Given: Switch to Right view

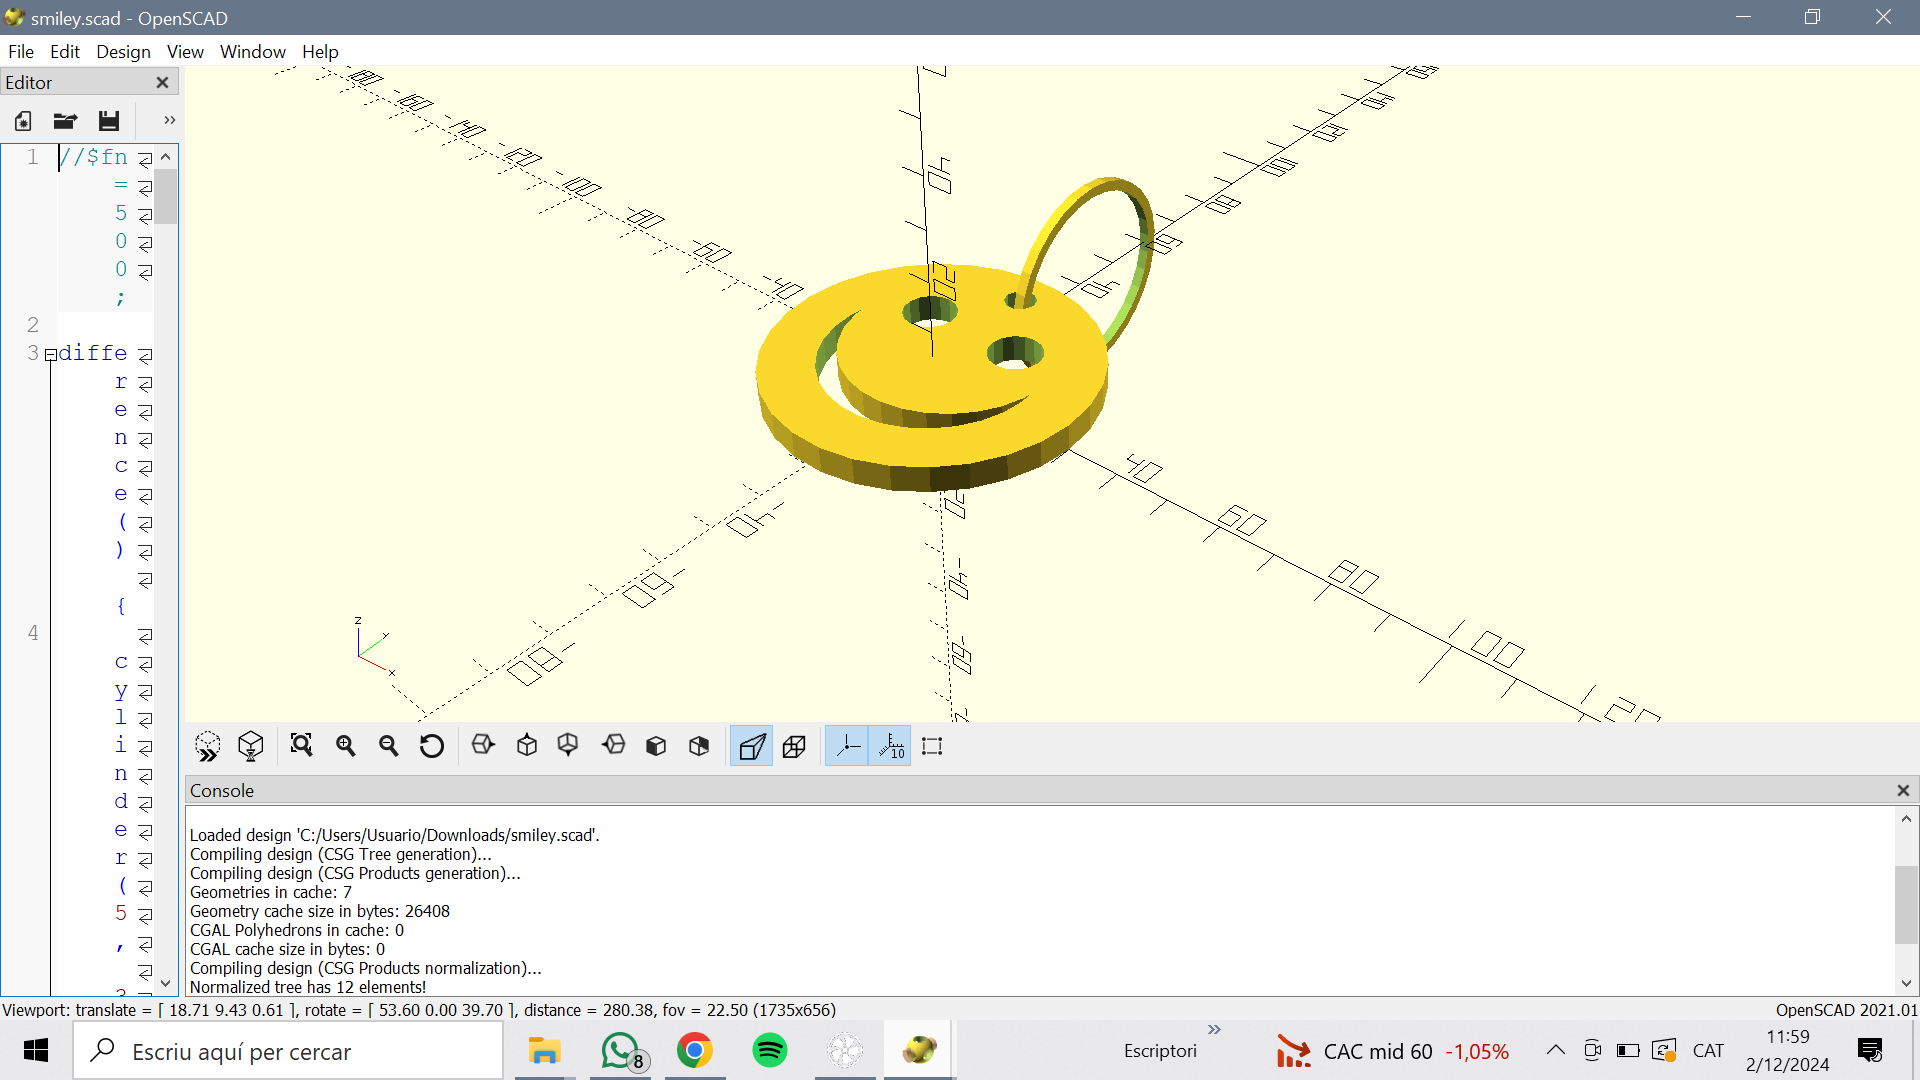Looking at the screenshot, I should point(483,745).
